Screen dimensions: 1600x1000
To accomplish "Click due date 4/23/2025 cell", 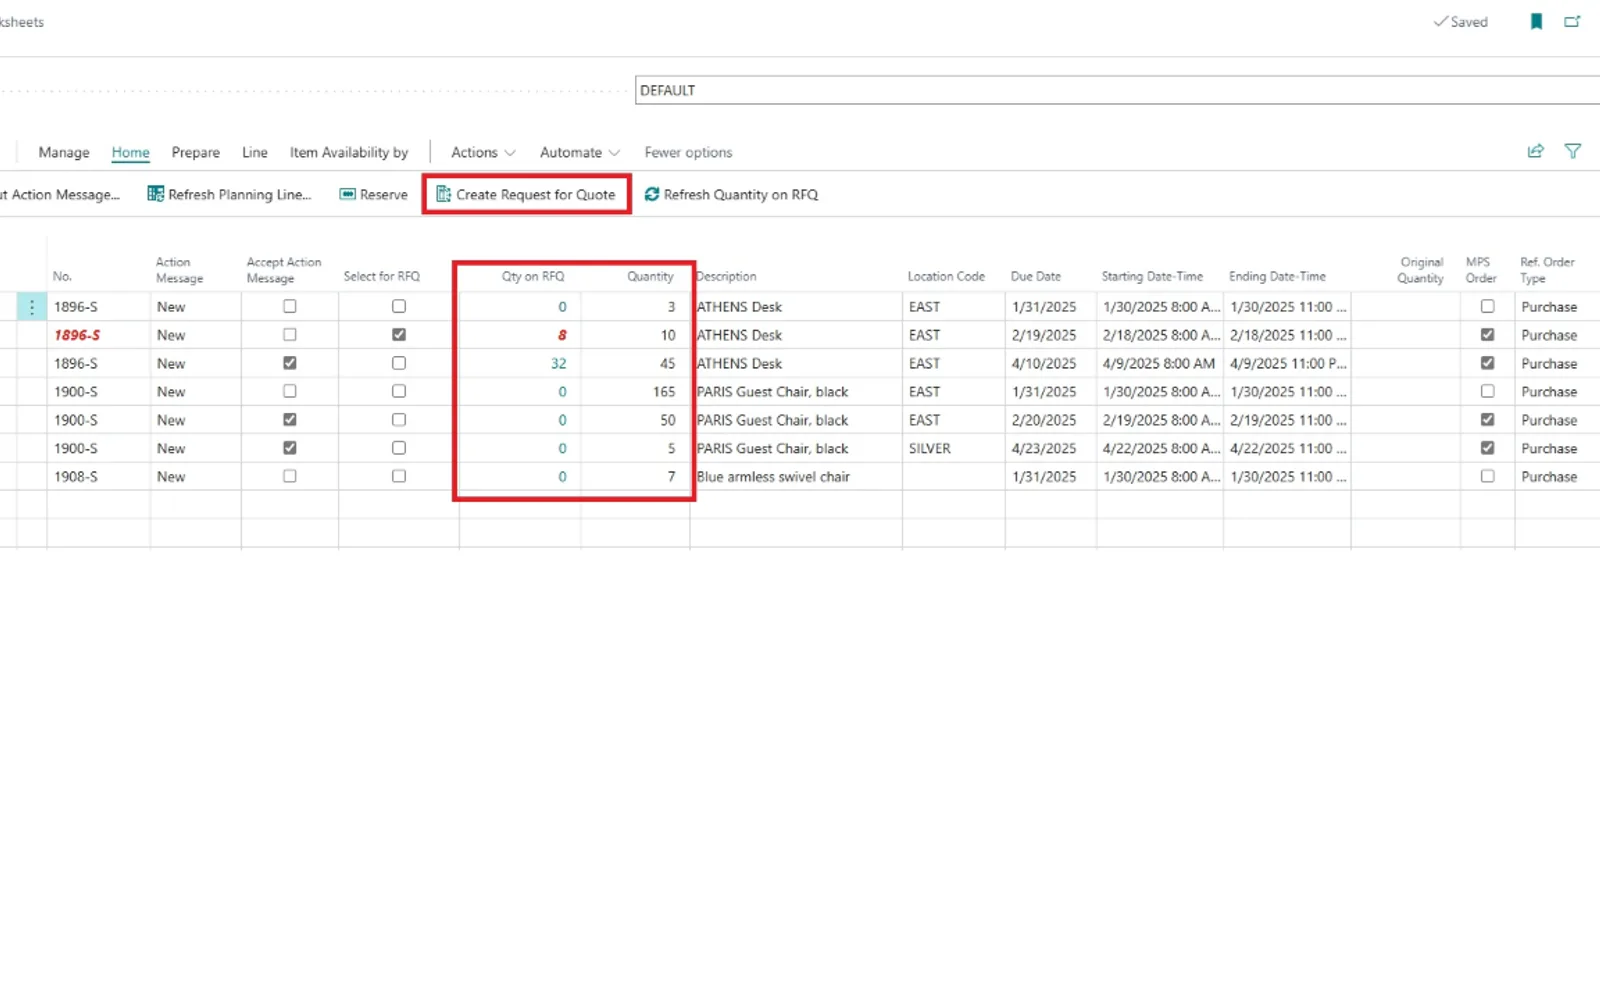I will click(x=1043, y=448).
